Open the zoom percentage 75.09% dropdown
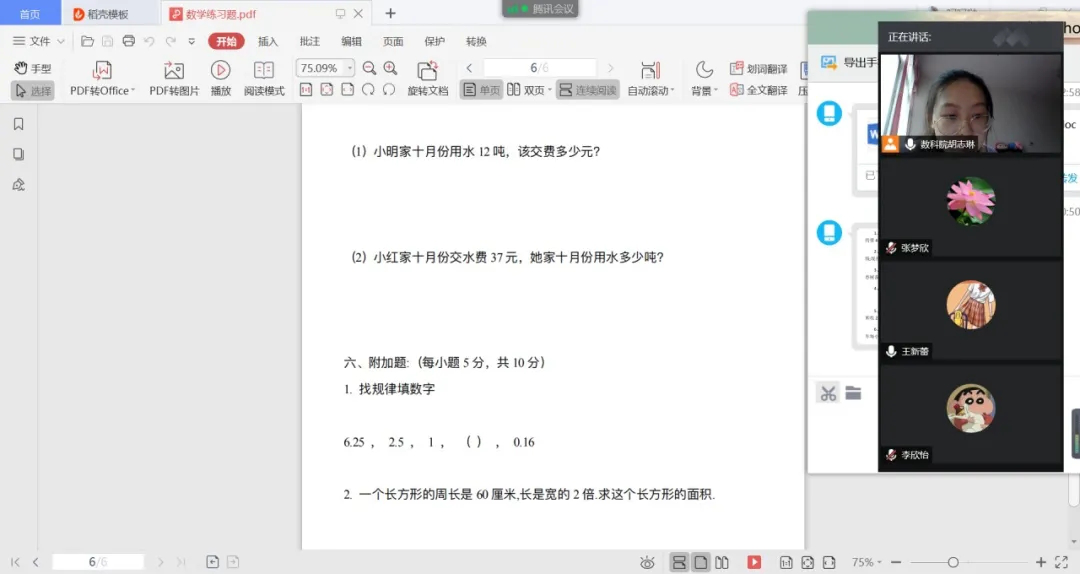 point(349,68)
